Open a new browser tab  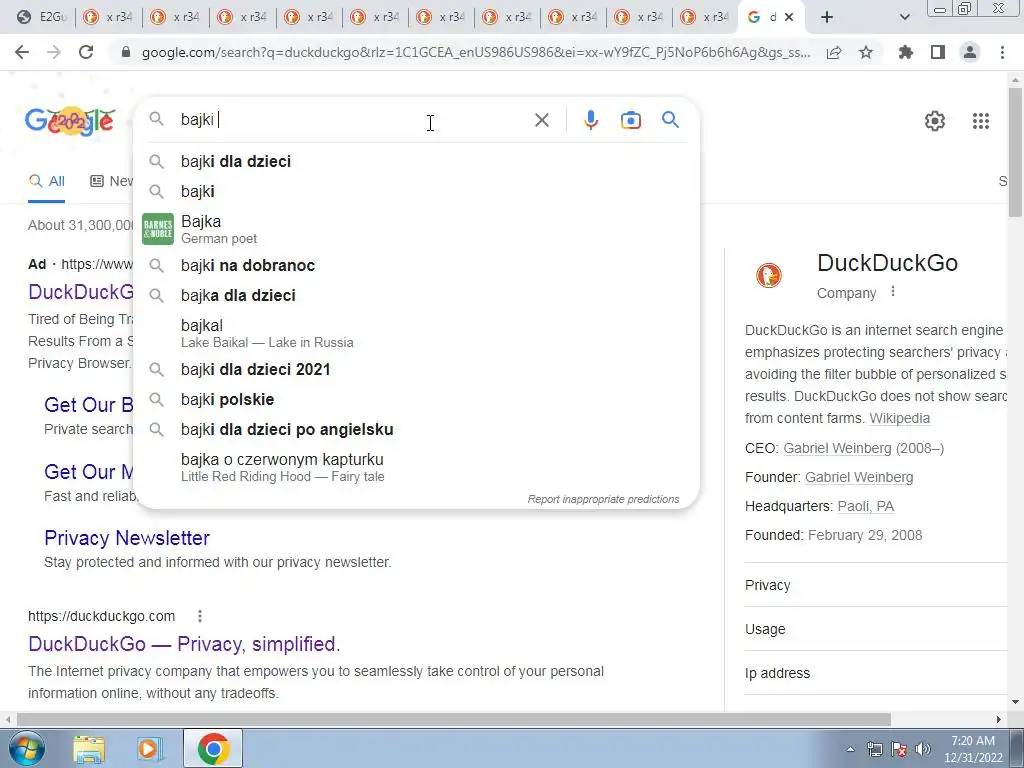point(827,18)
